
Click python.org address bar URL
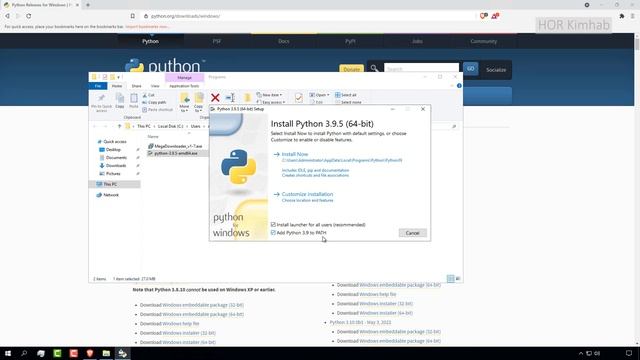tap(185, 16)
